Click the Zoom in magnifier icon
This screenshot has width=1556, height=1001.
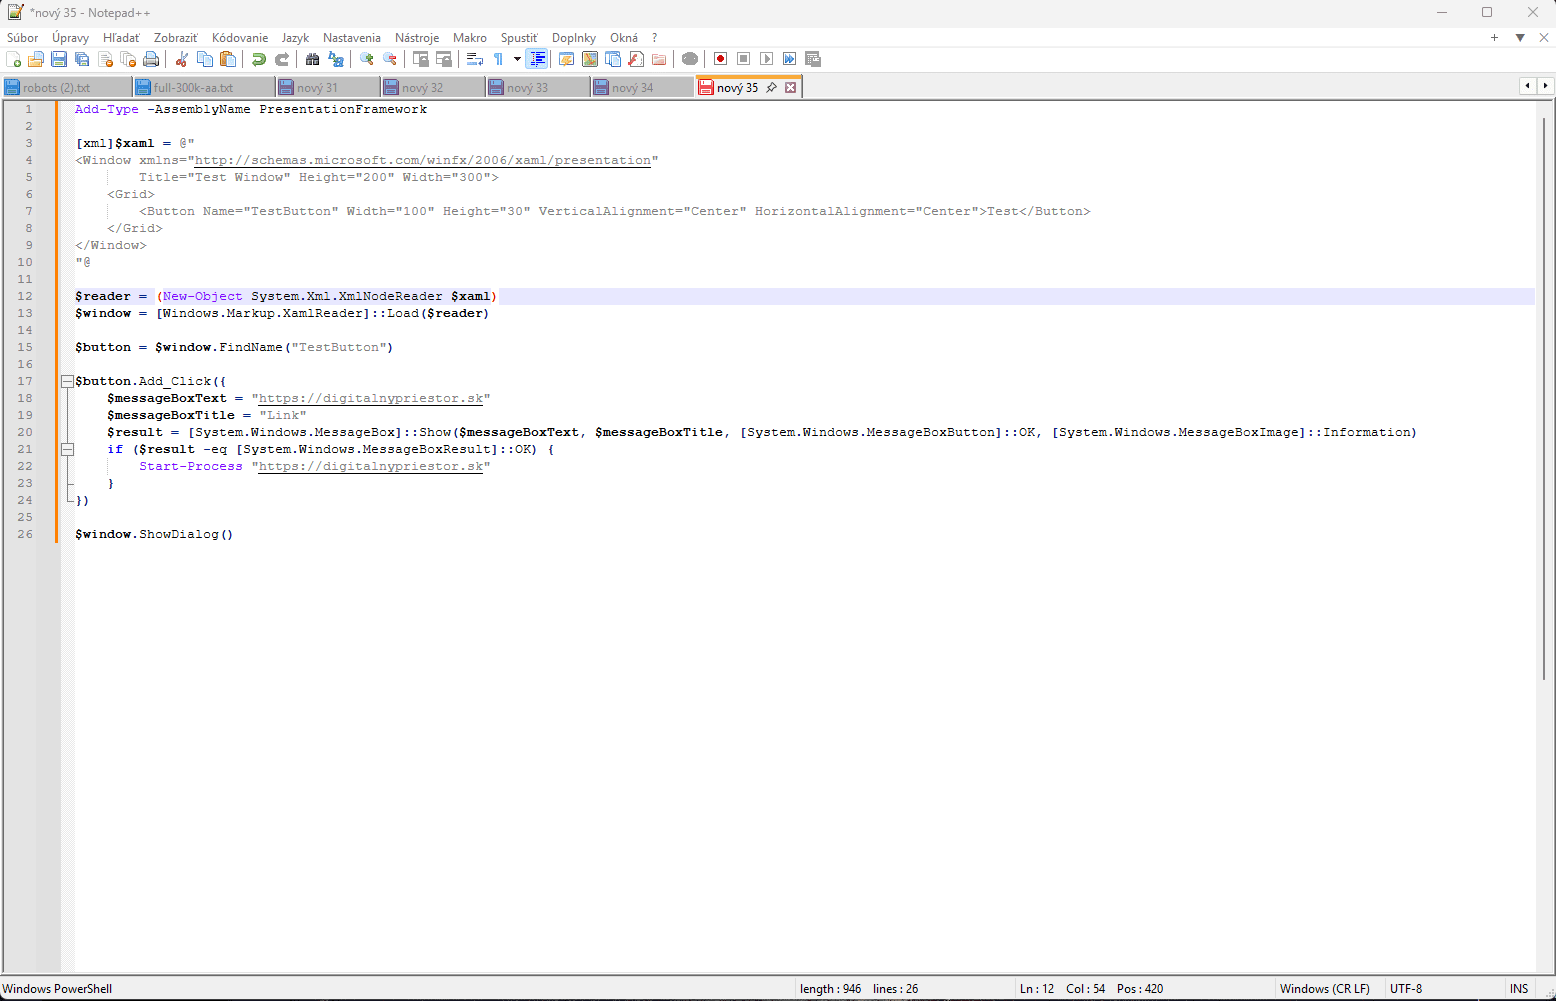367,60
